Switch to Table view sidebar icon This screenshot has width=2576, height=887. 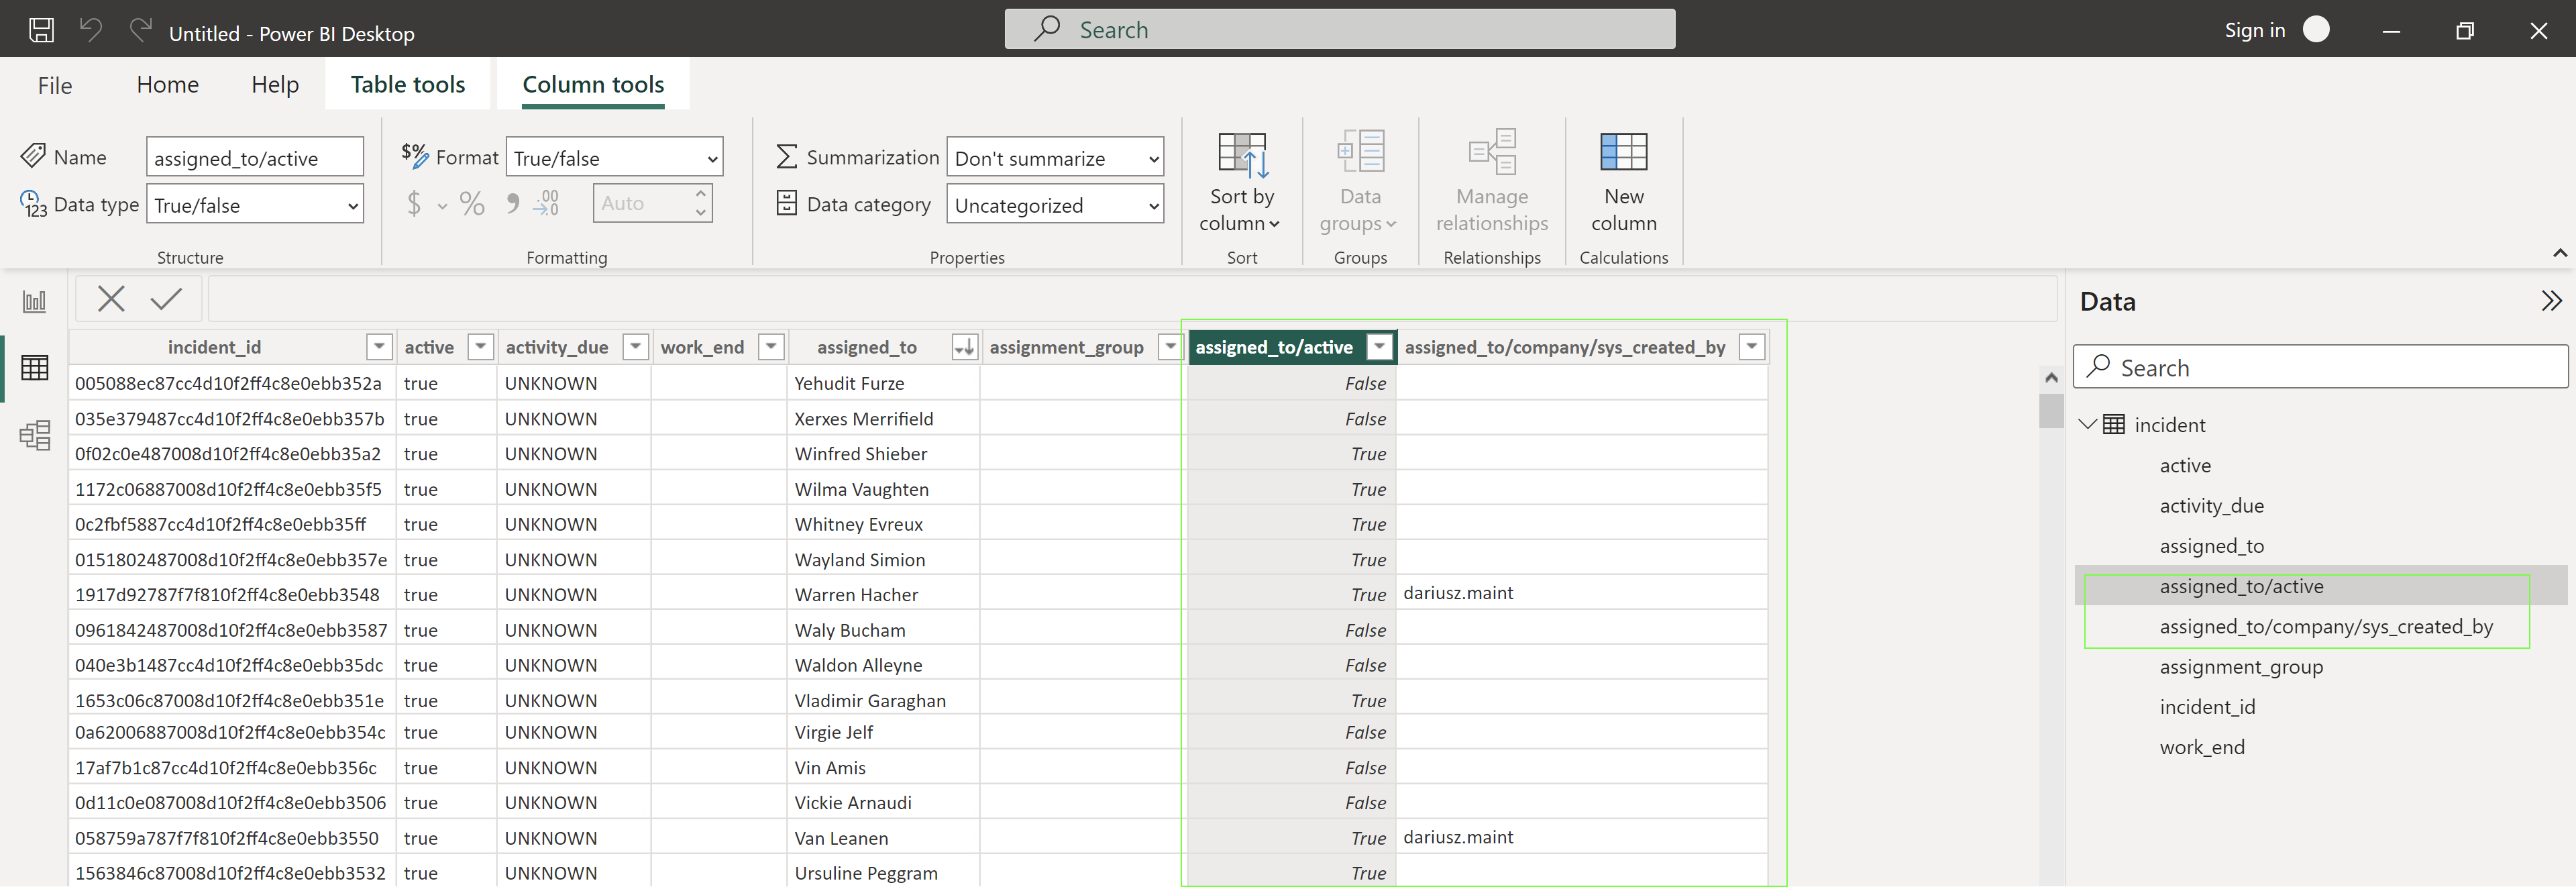[34, 368]
